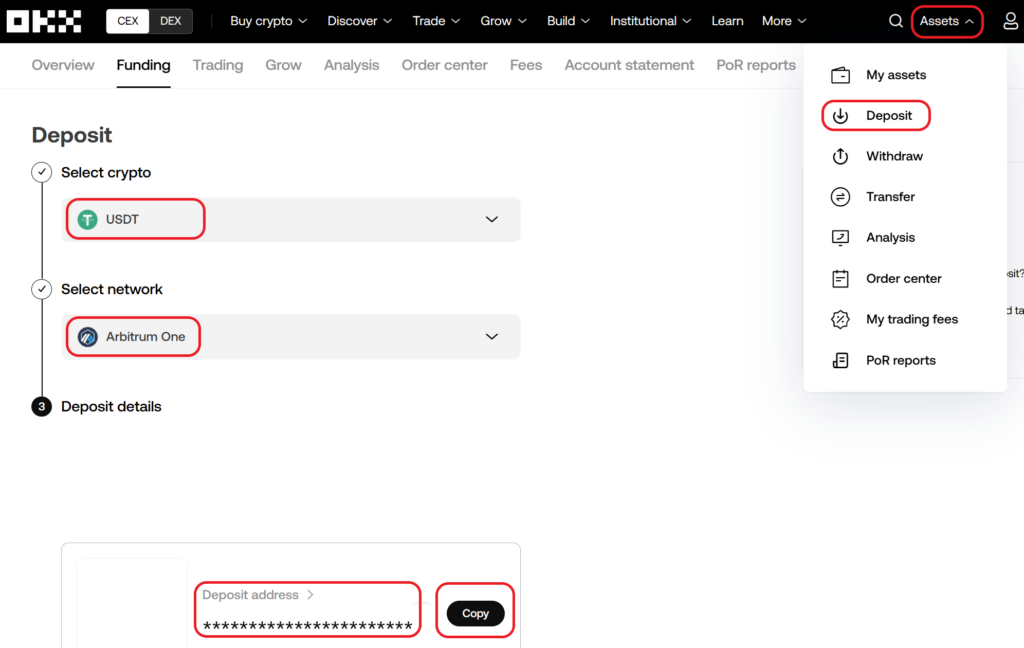The image size is (1024, 648).
Task: Open the Learn page
Action: pos(728,21)
